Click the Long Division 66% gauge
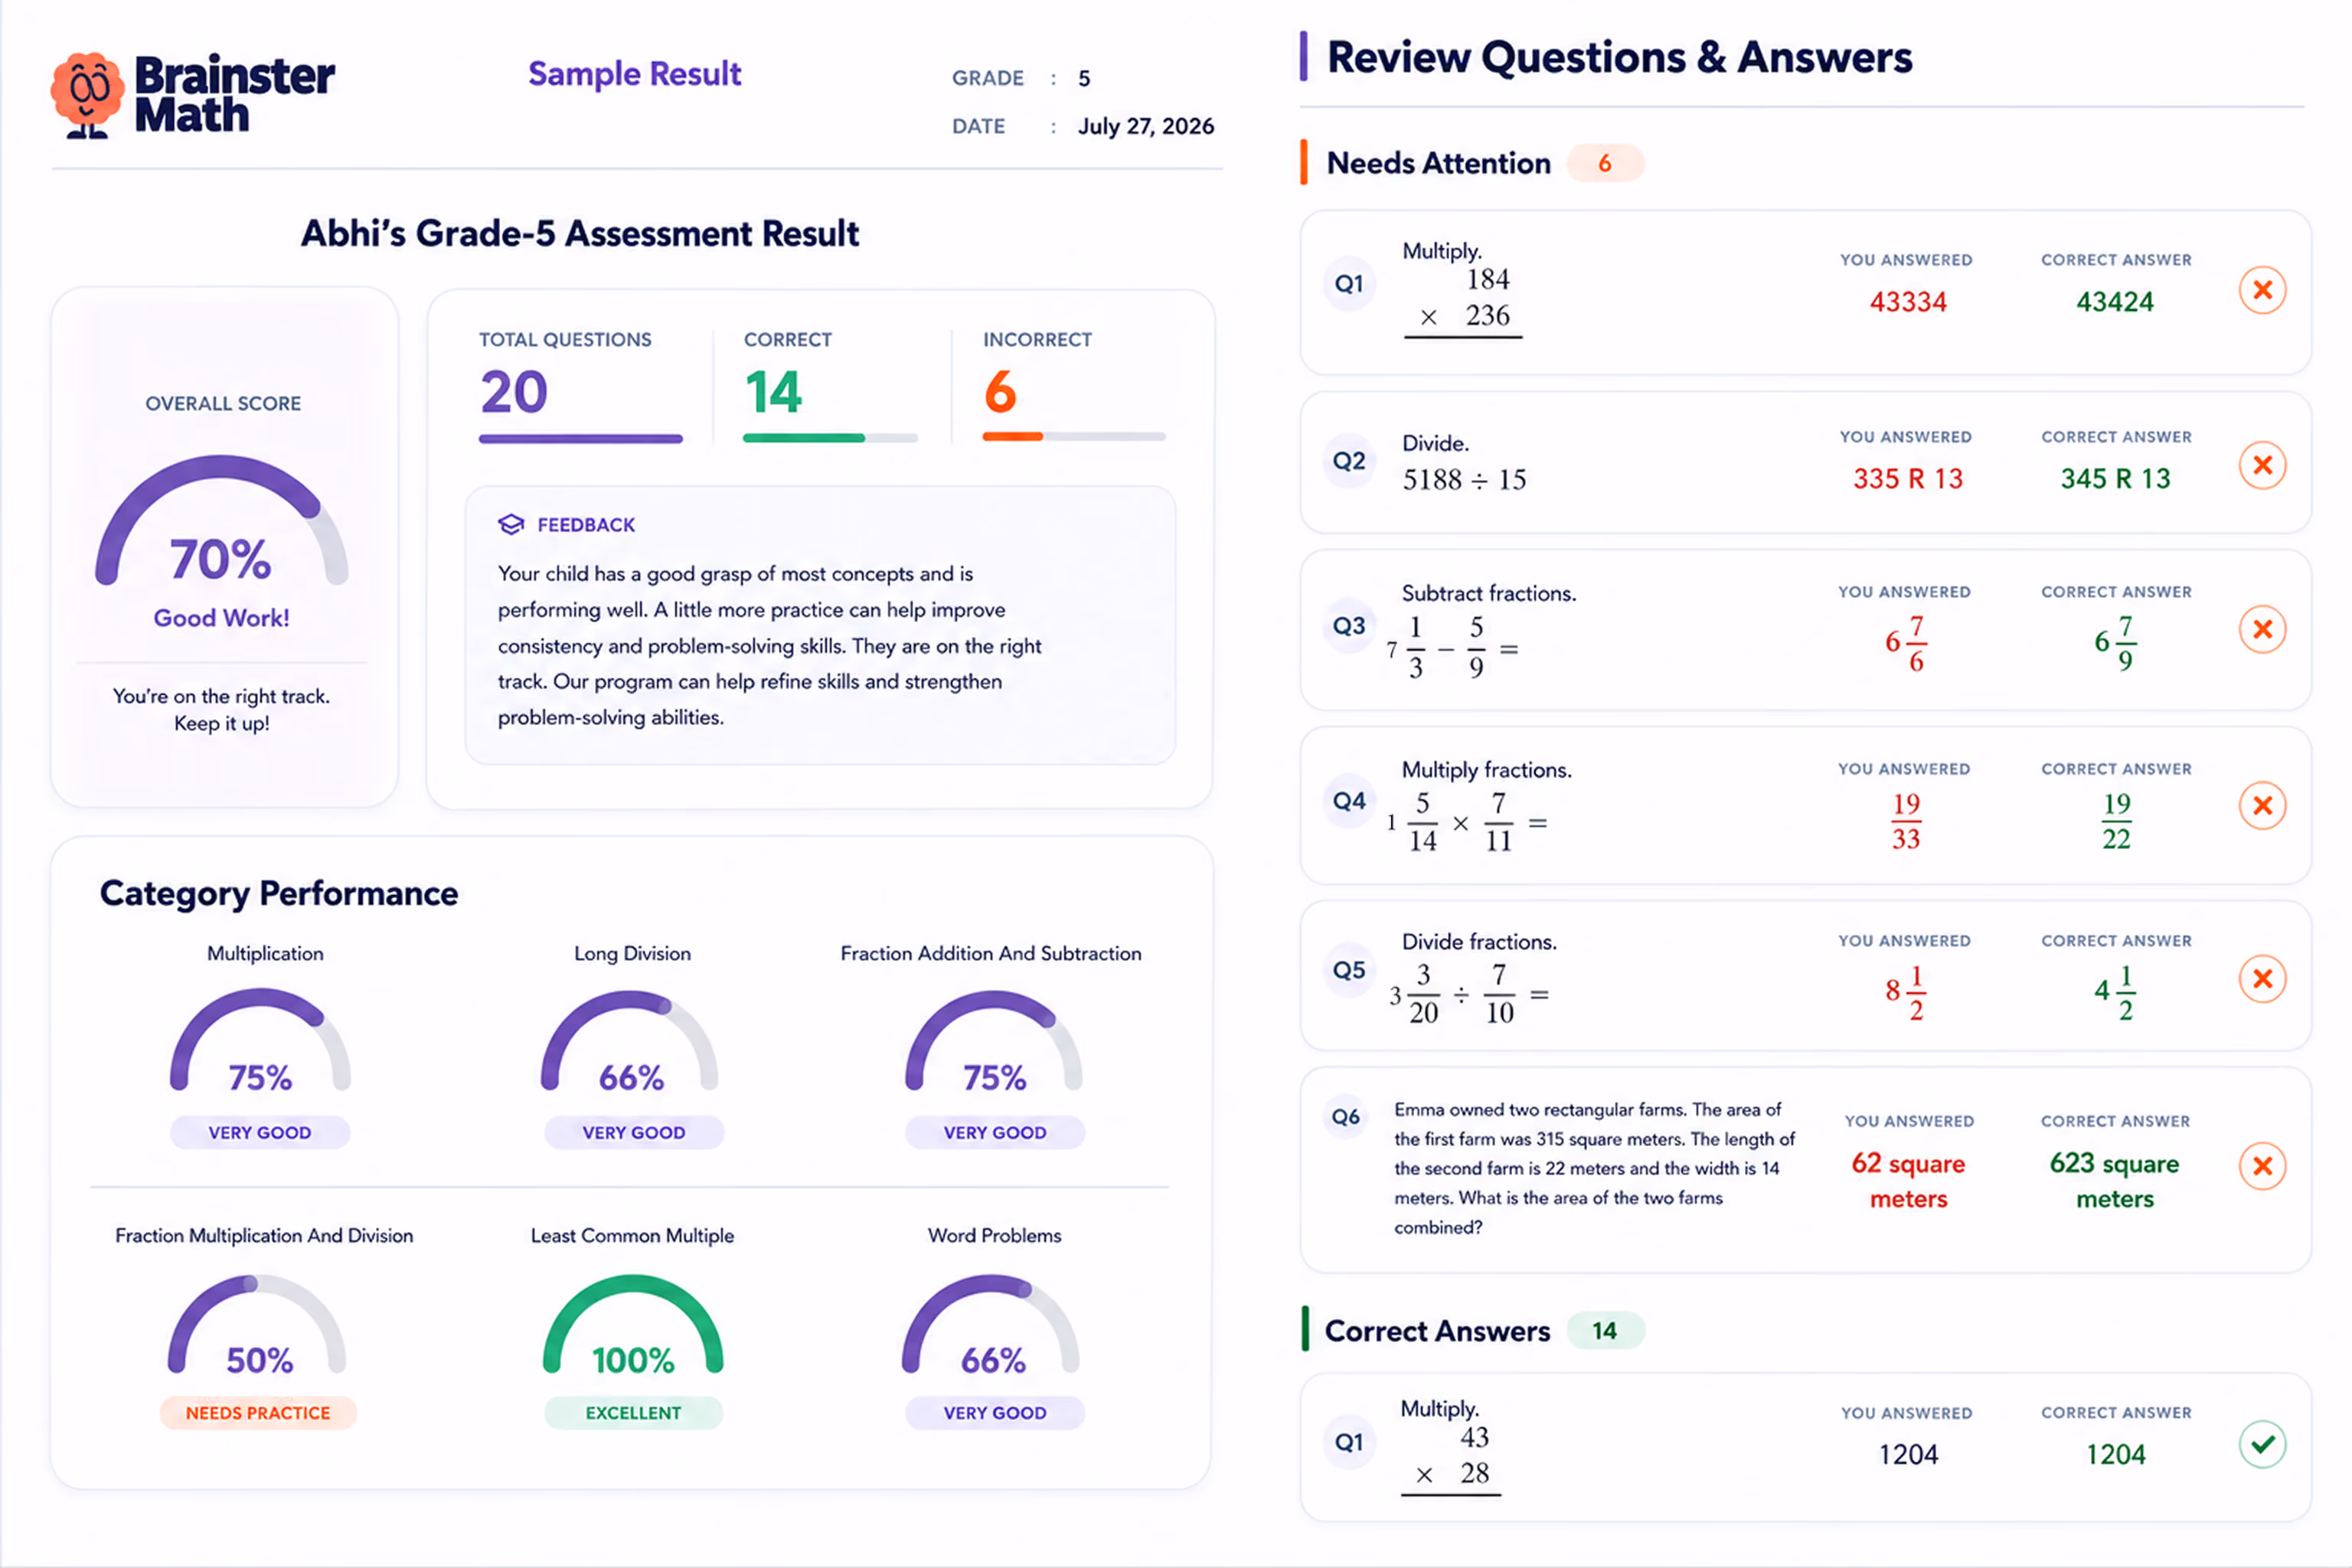This screenshot has height=1568, width=2352. pyautogui.click(x=630, y=1041)
